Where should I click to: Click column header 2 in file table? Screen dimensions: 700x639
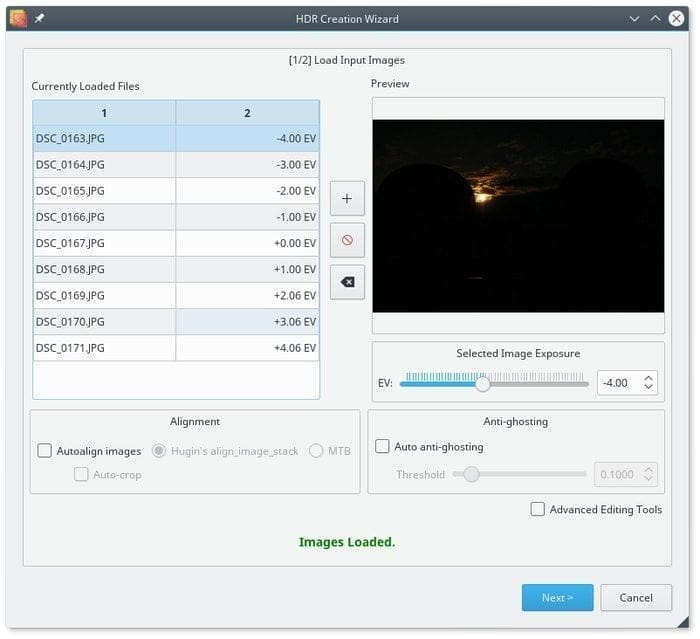[247, 113]
